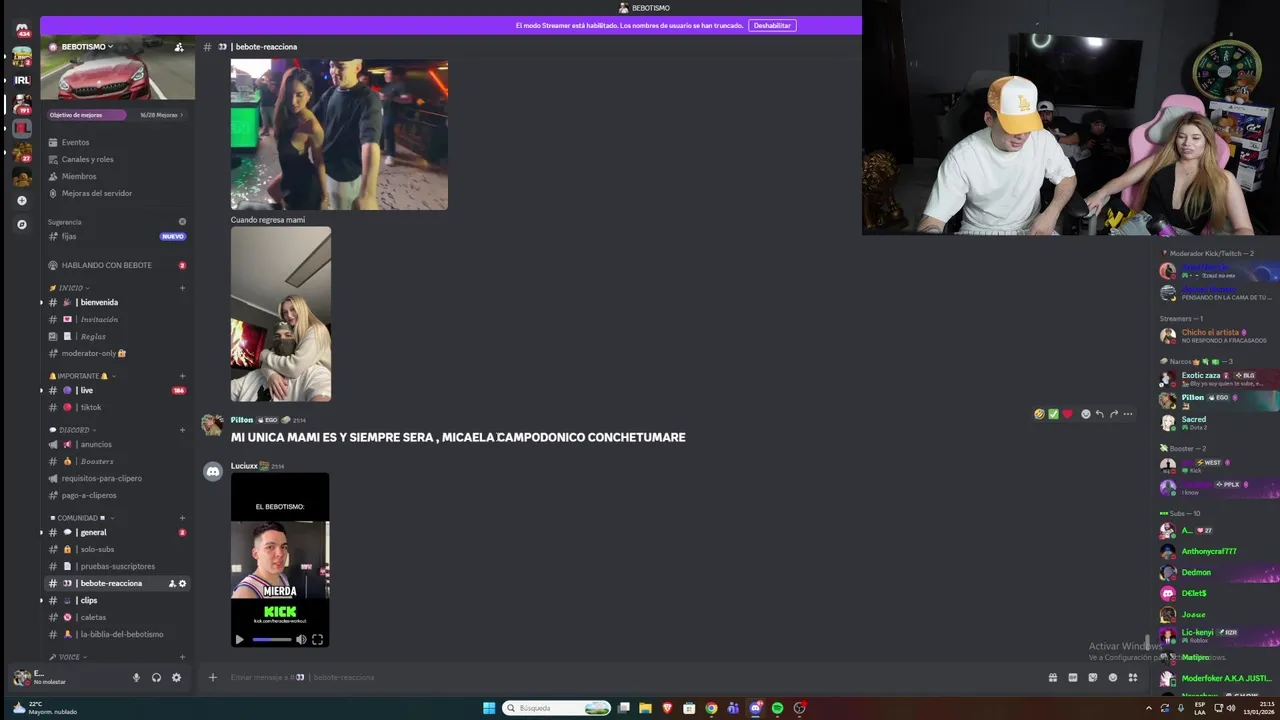Open emoji picker in message bar
Viewport: 1280px width, 720px height.
coord(1112,677)
